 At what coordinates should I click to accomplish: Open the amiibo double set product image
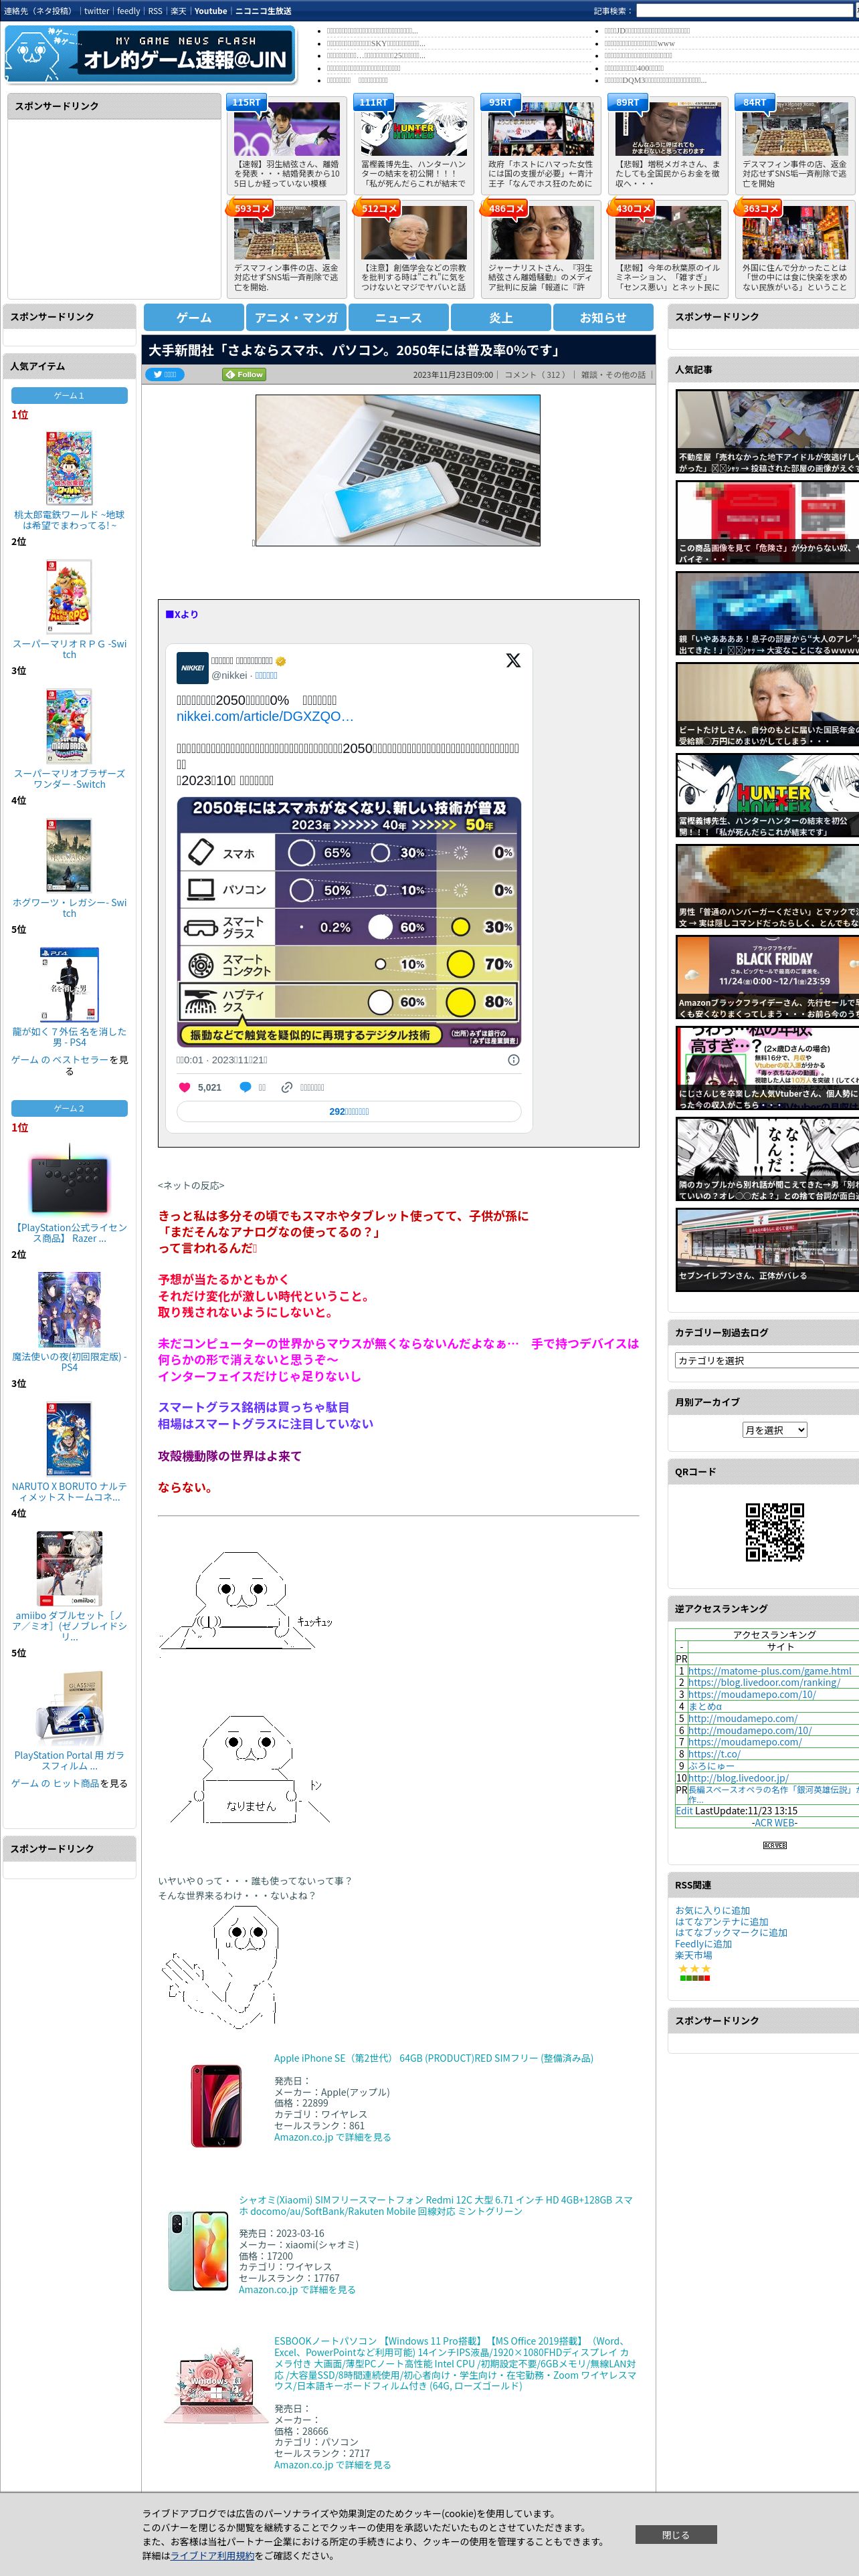coord(69,1568)
